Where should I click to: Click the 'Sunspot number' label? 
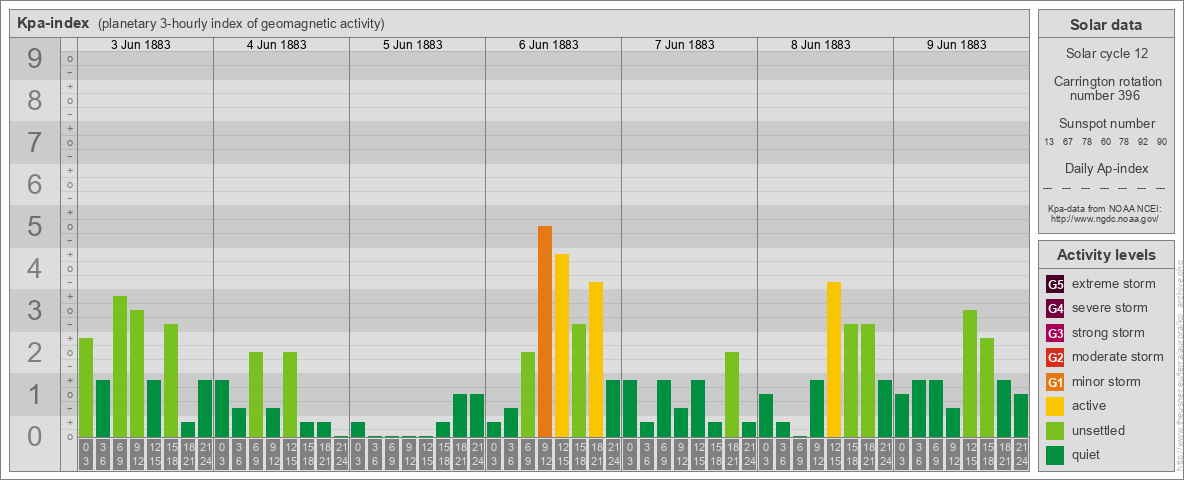(x=1107, y=123)
